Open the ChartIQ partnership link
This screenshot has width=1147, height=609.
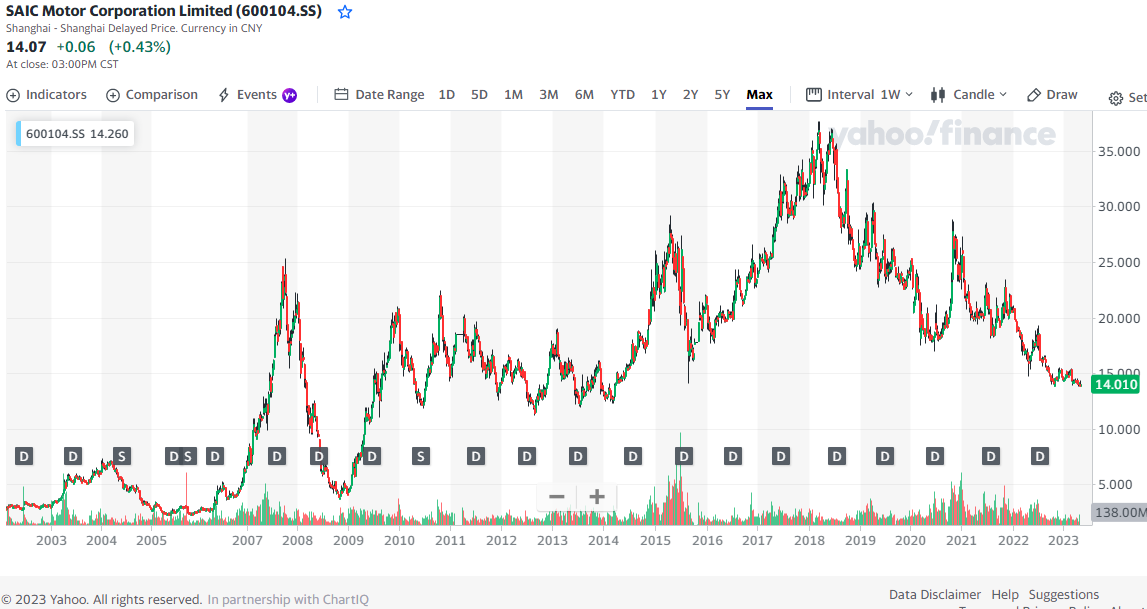point(288,599)
